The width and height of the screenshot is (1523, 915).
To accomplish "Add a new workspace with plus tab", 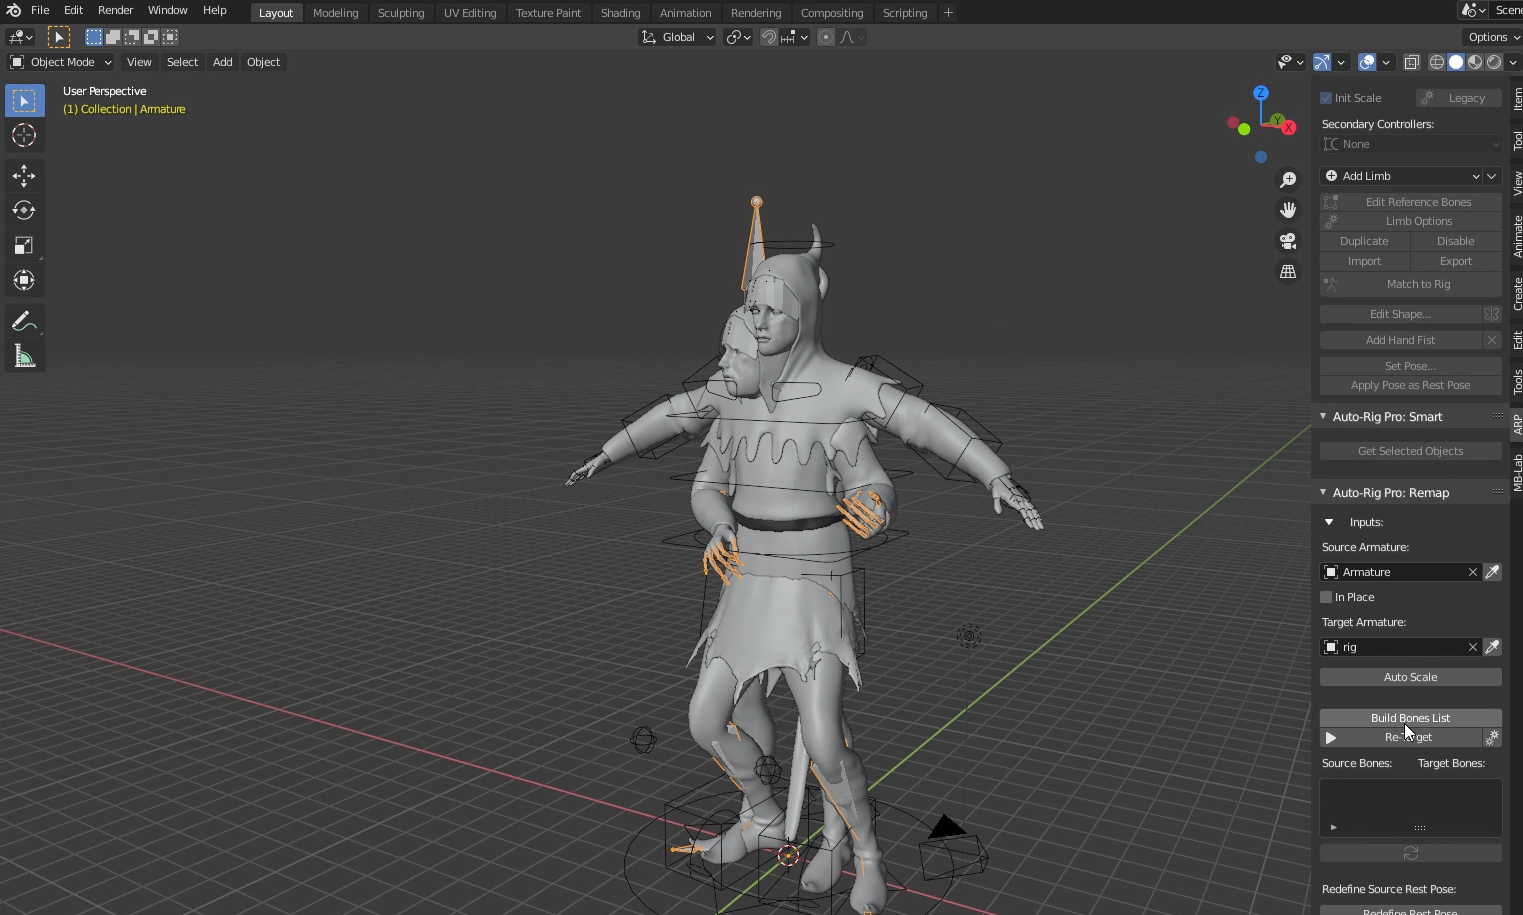I will tap(948, 13).
